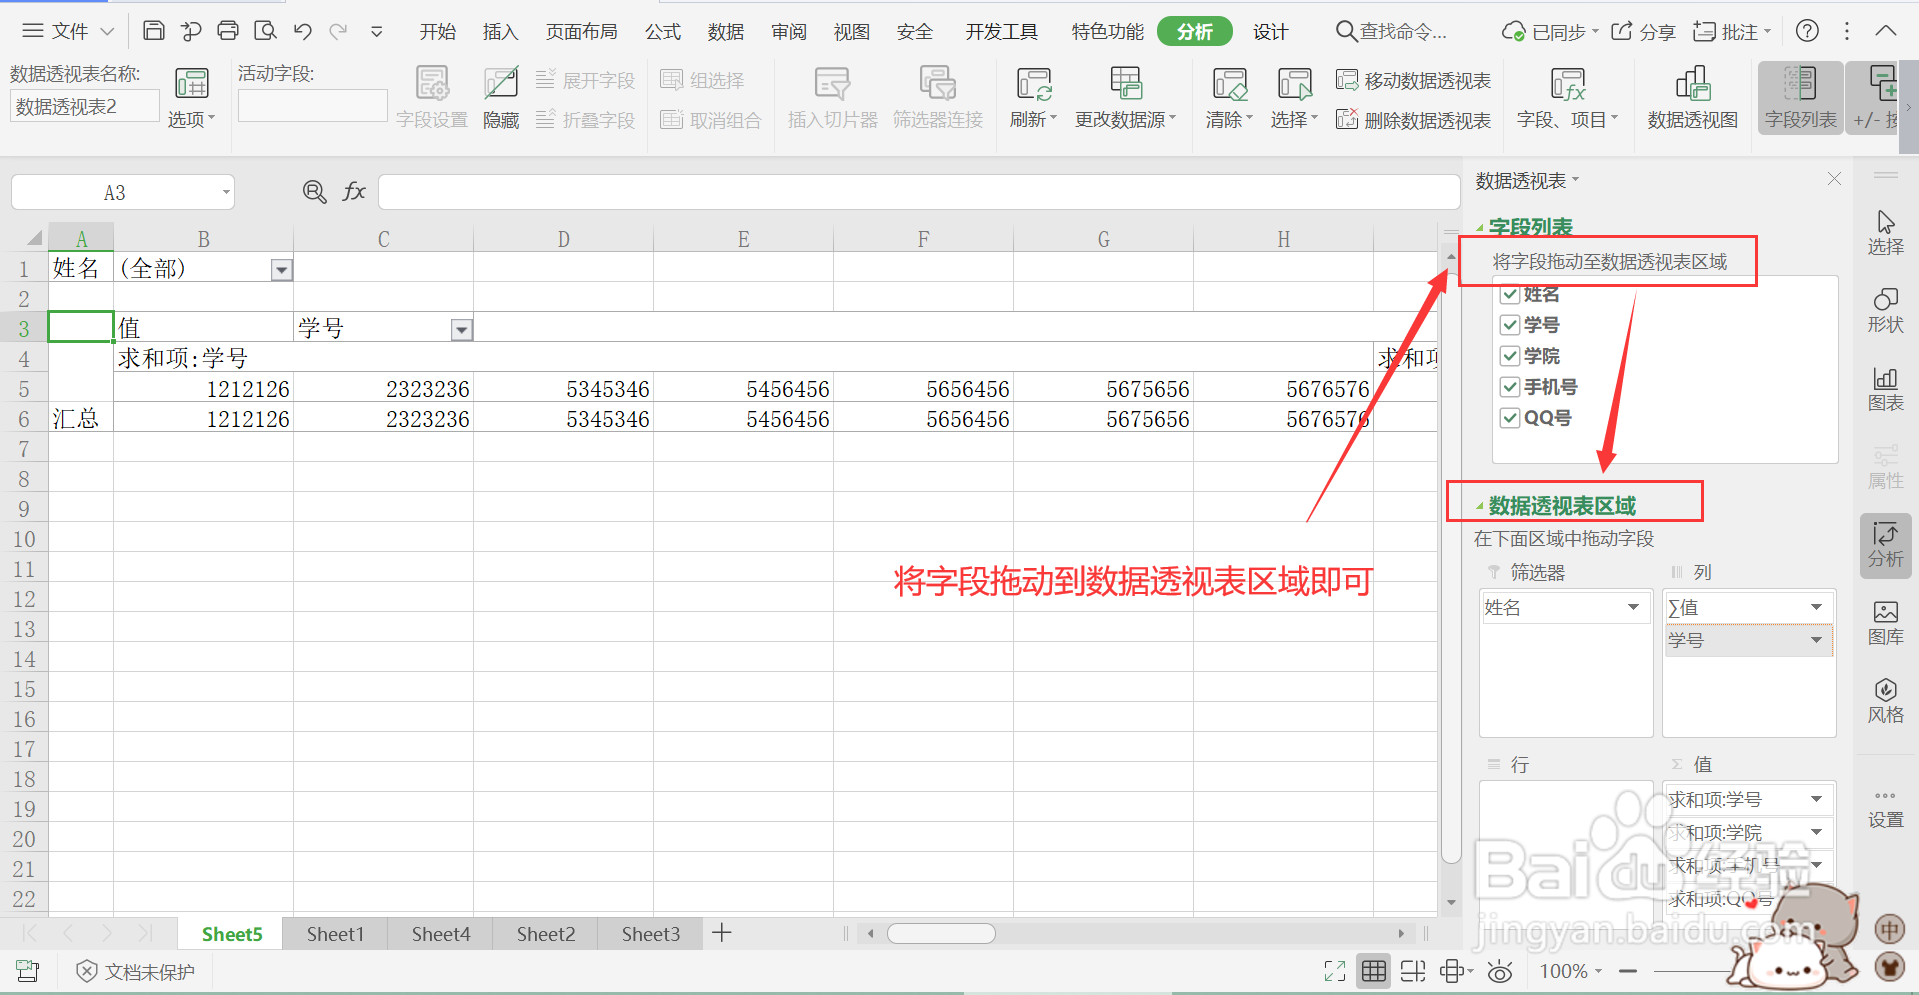Click the 分享 share button
1919x995 pixels.
tap(1643, 32)
